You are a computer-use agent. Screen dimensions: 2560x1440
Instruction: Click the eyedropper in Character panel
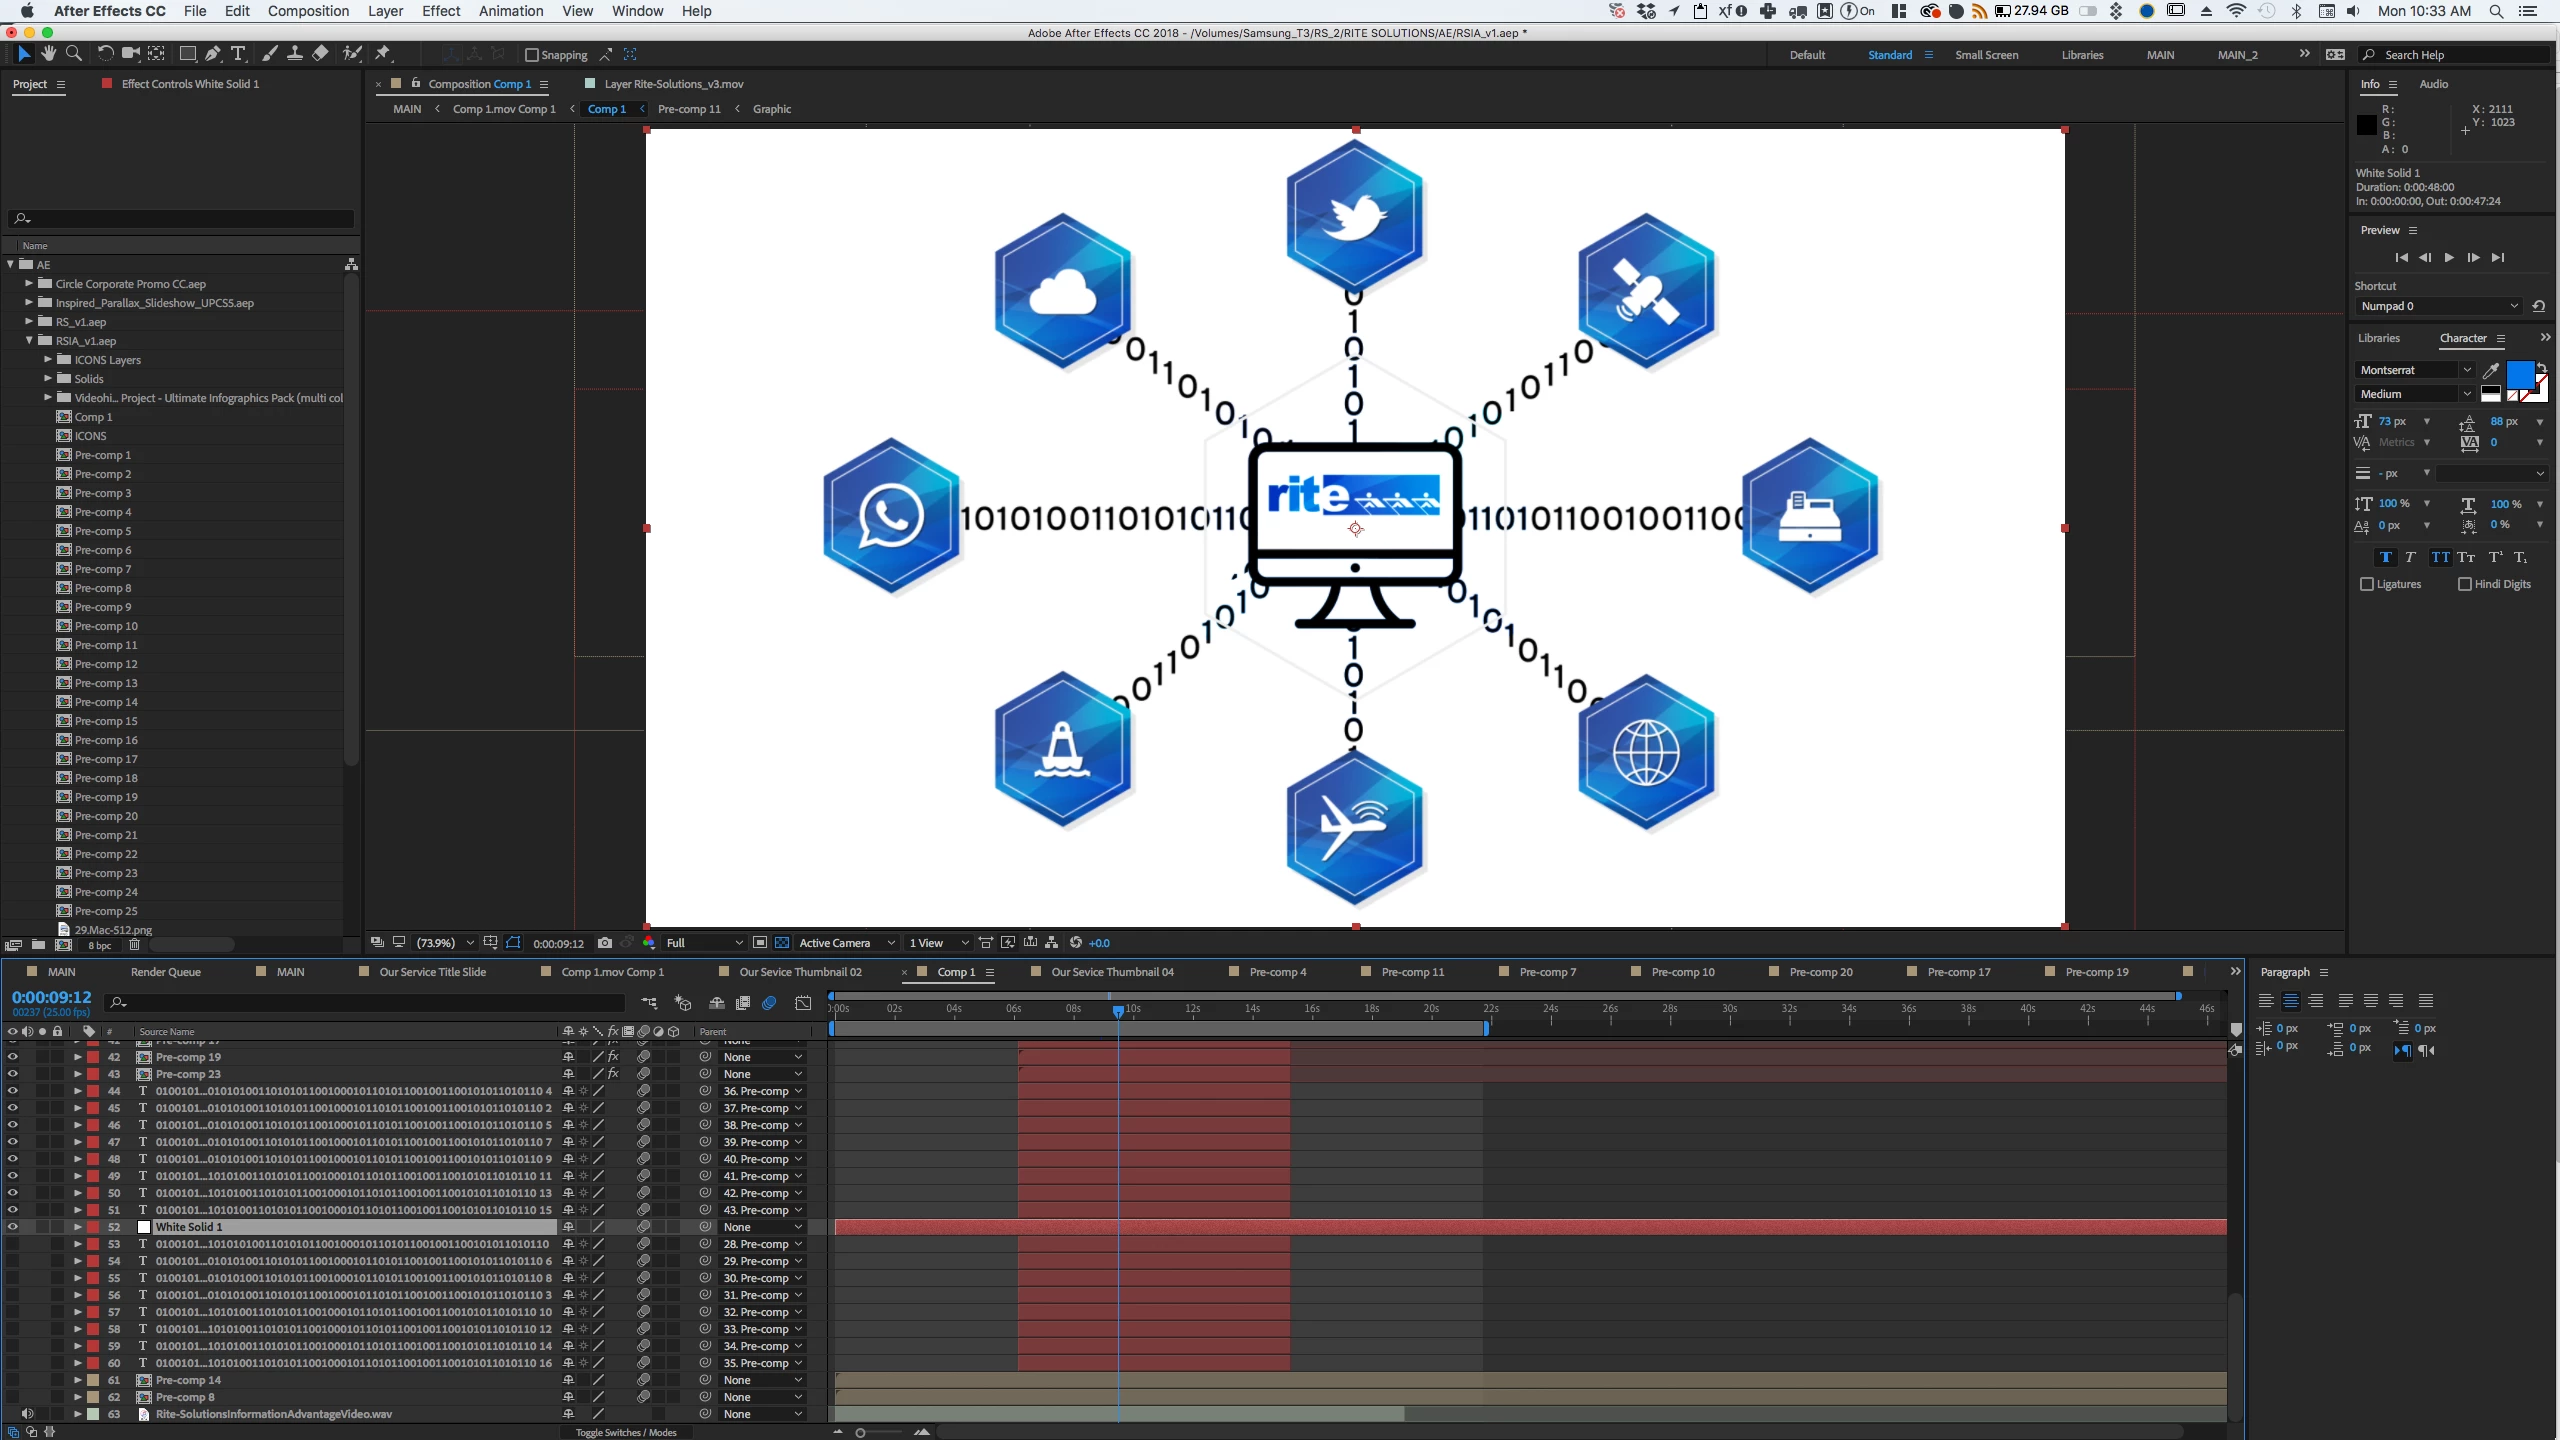[x=2490, y=371]
